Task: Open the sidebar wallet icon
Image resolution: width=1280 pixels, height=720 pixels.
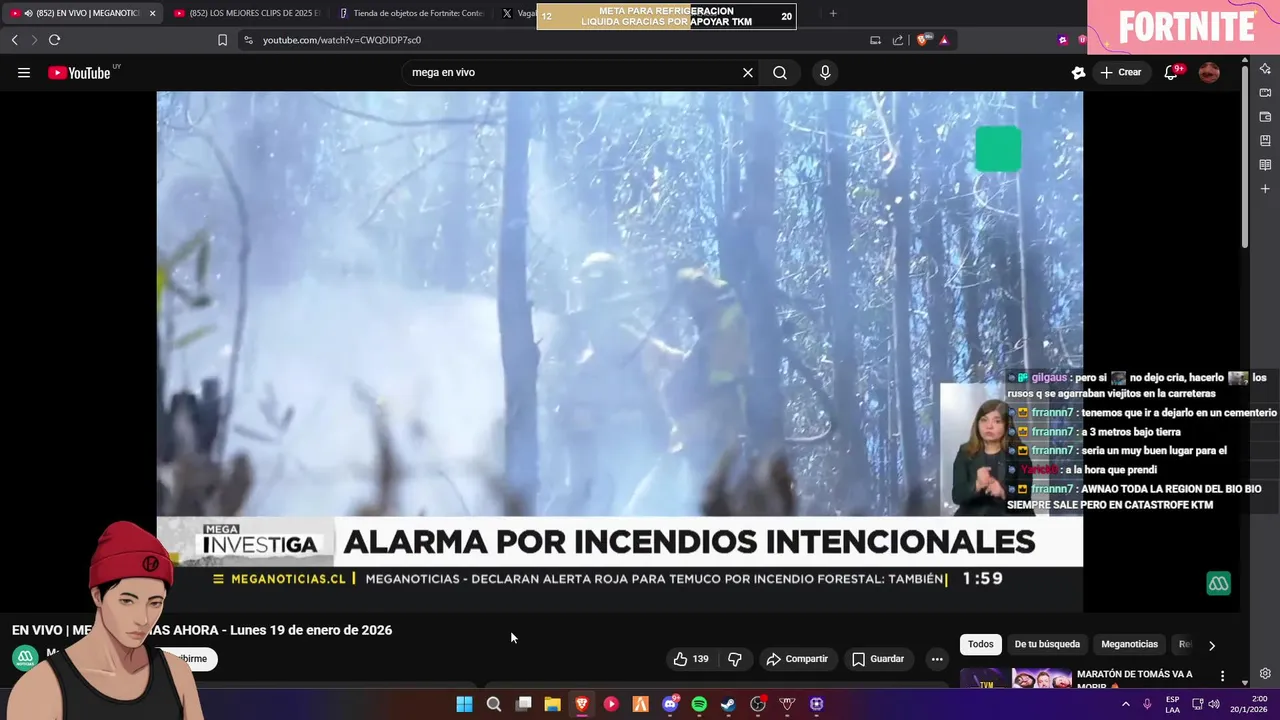Action: 1265,117
